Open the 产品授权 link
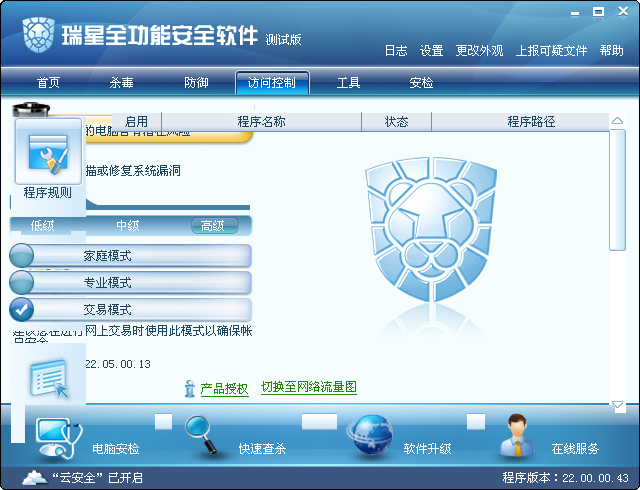The height and width of the screenshot is (490, 640). (224, 389)
